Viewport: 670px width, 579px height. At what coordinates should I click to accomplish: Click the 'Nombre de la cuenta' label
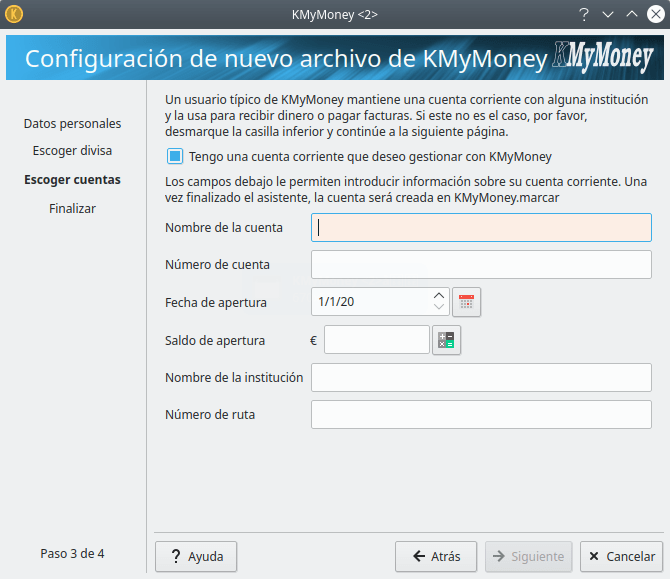click(x=223, y=227)
